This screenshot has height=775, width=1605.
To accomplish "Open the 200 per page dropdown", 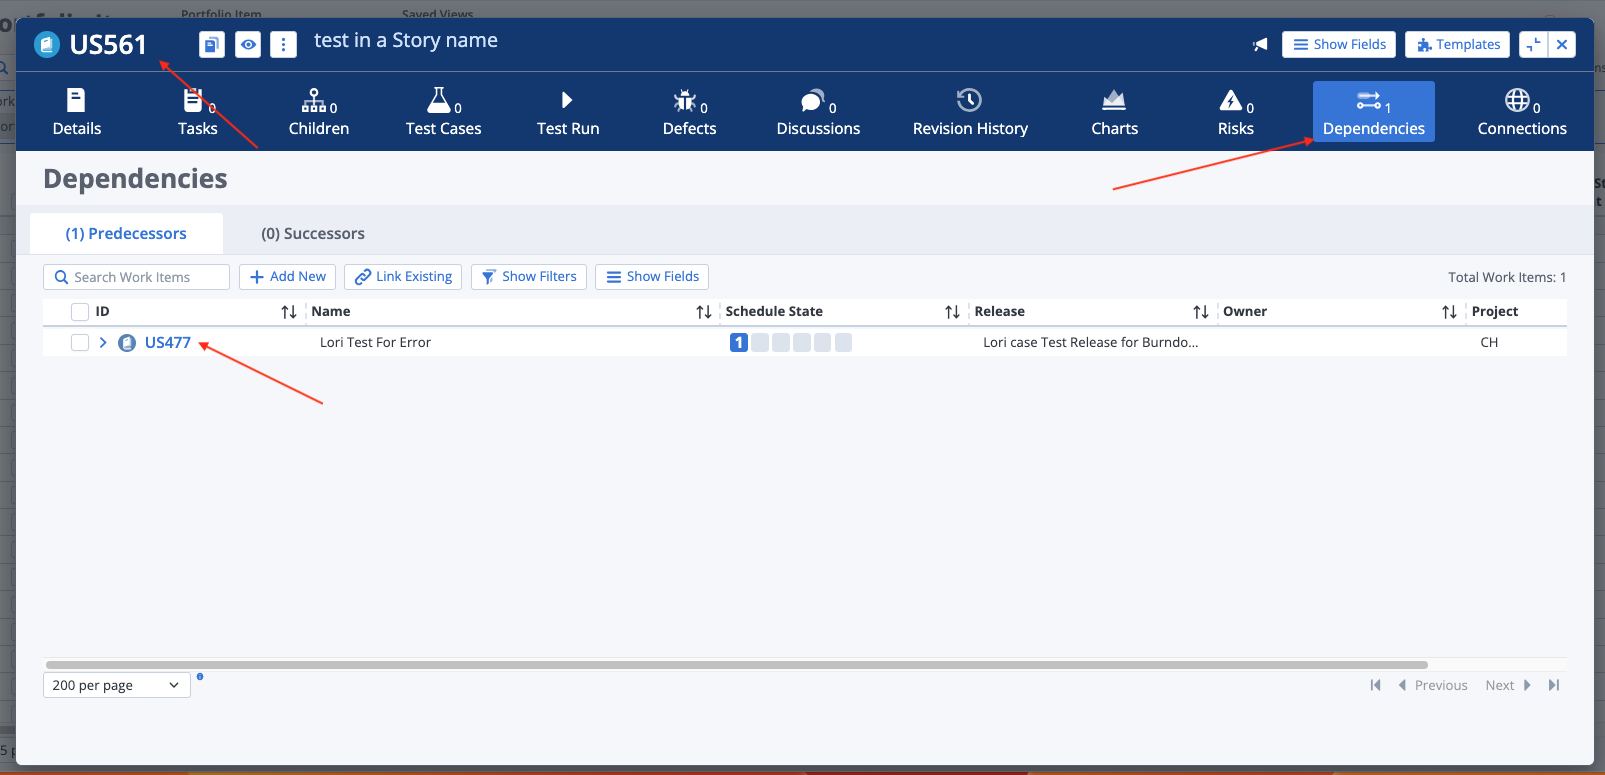I will pyautogui.click(x=116, y=685).
